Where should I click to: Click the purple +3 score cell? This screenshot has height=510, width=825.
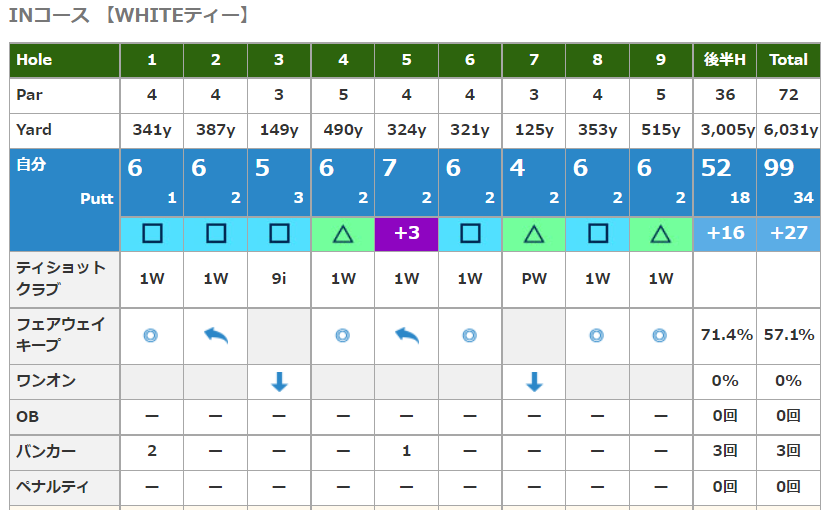[406, 235]
